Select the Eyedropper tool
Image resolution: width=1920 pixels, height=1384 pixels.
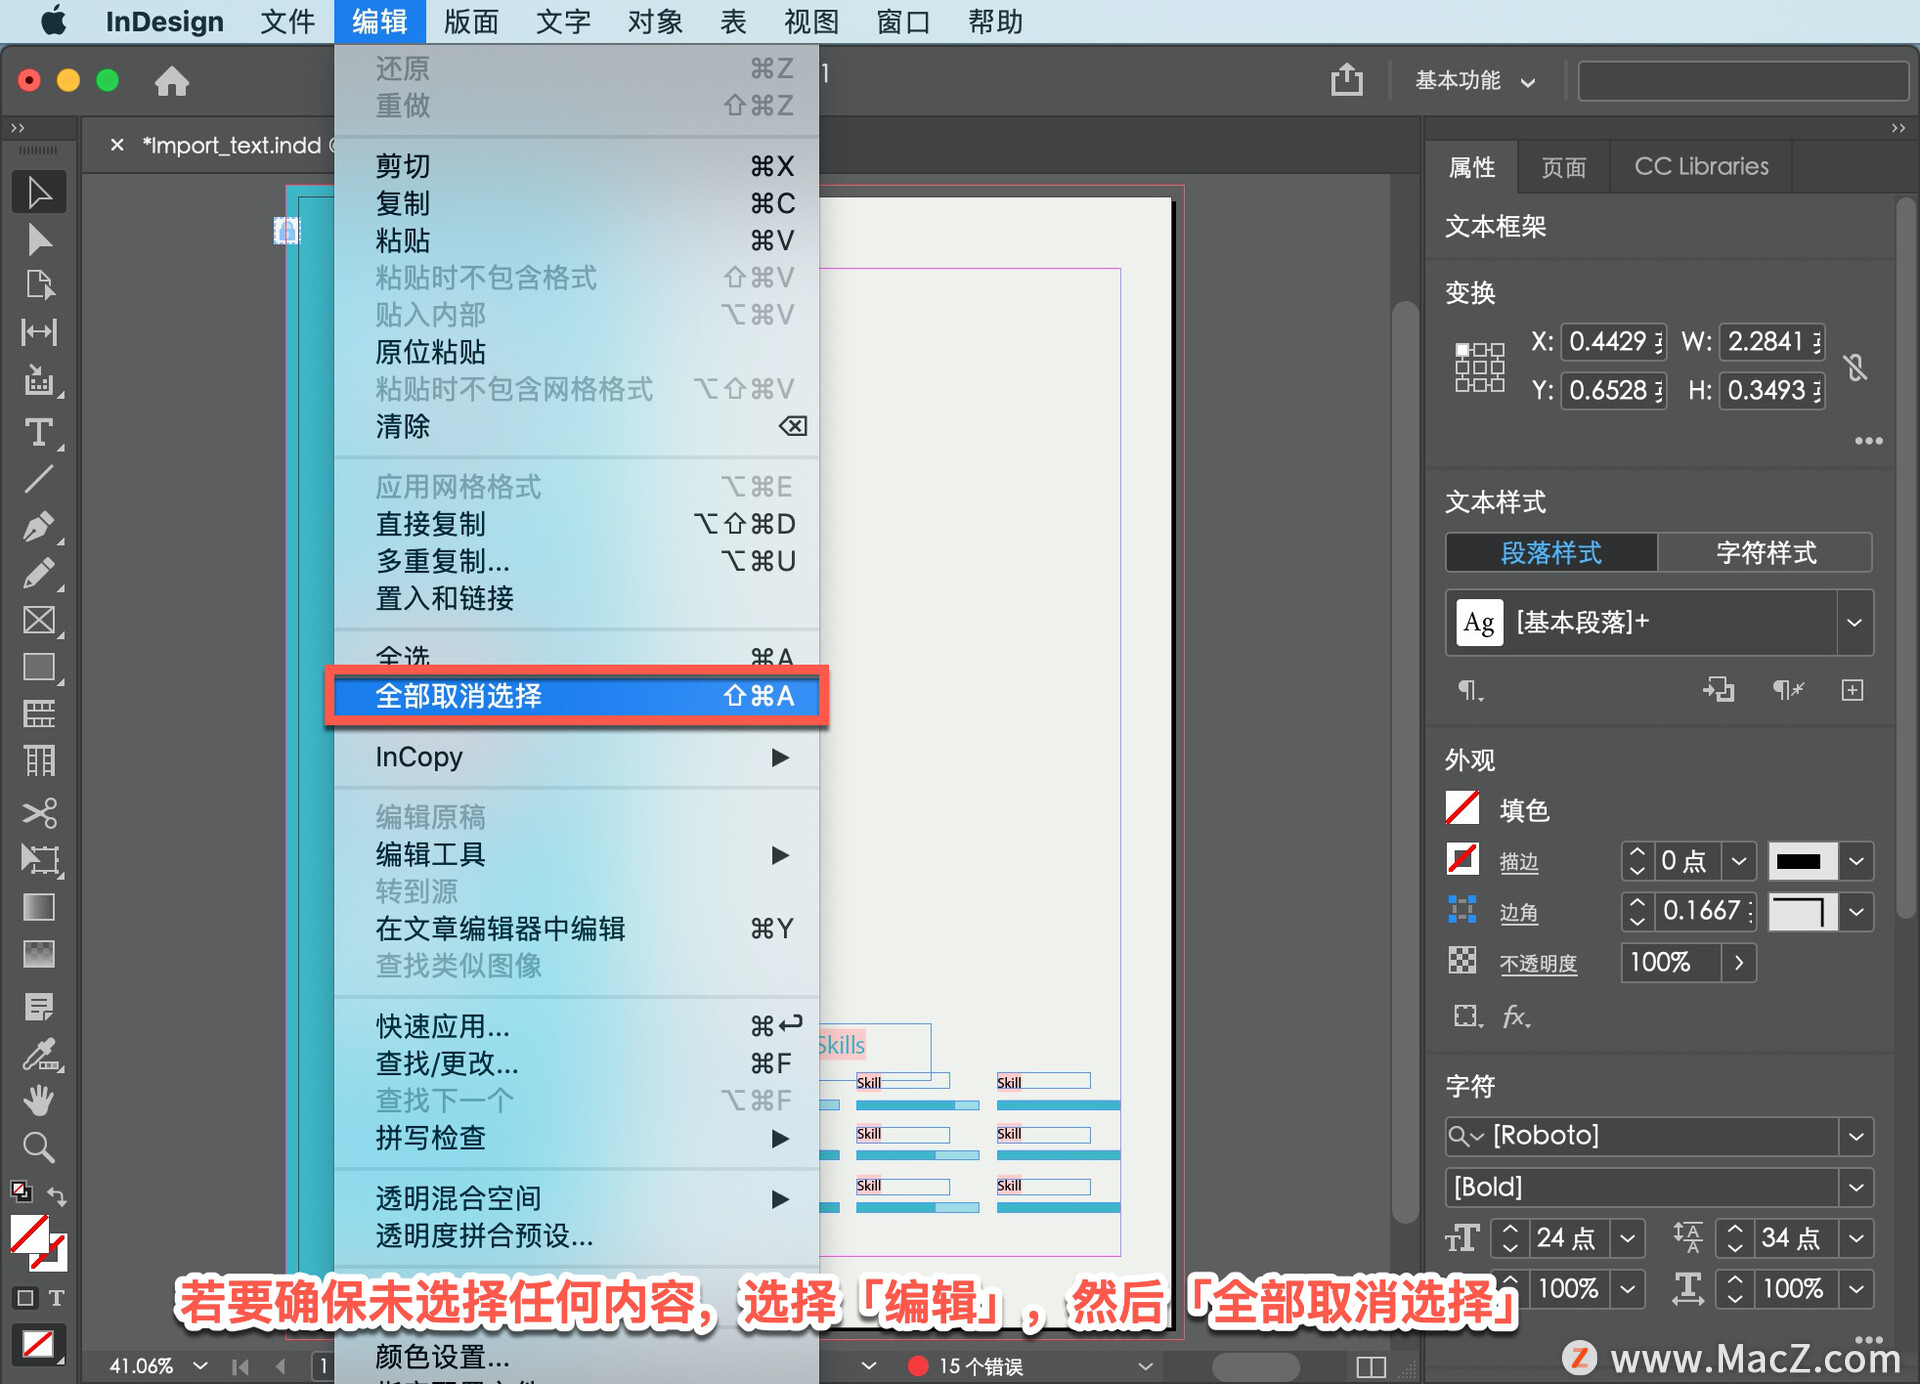[39, 1054]
